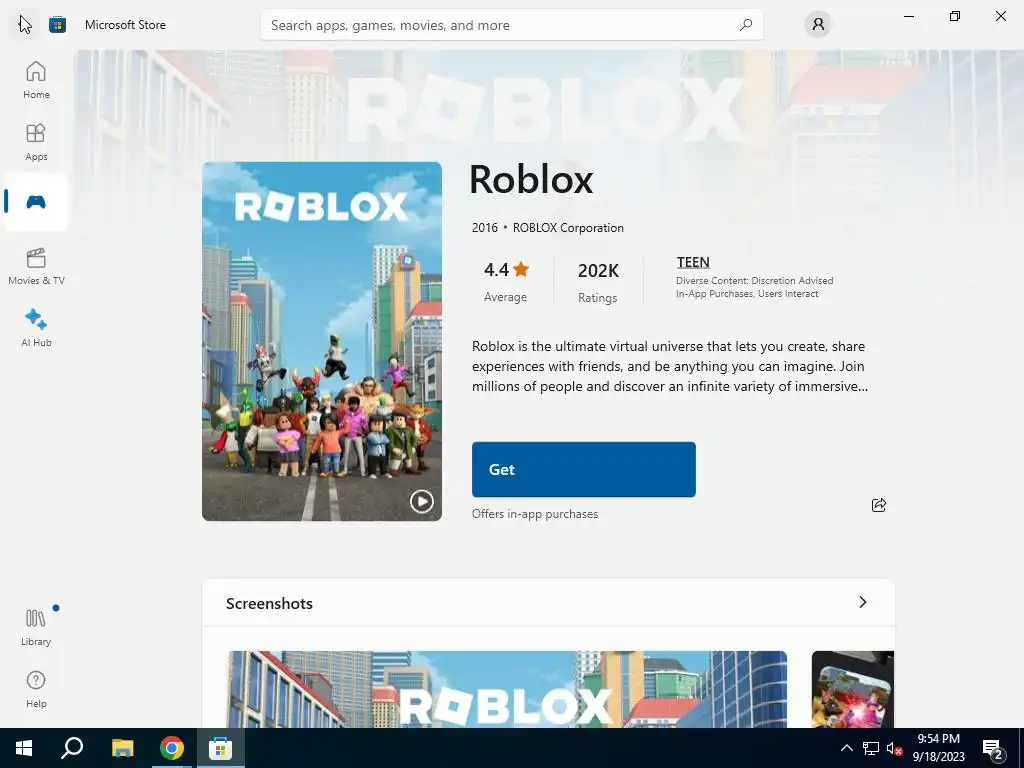Minimize the Microsoft Store window
The image size is (1024, 768).
[x=908, y=16]
